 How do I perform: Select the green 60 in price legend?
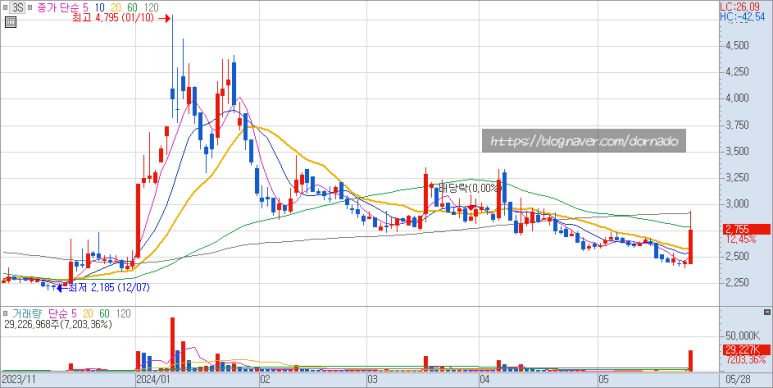click(132, 7)
